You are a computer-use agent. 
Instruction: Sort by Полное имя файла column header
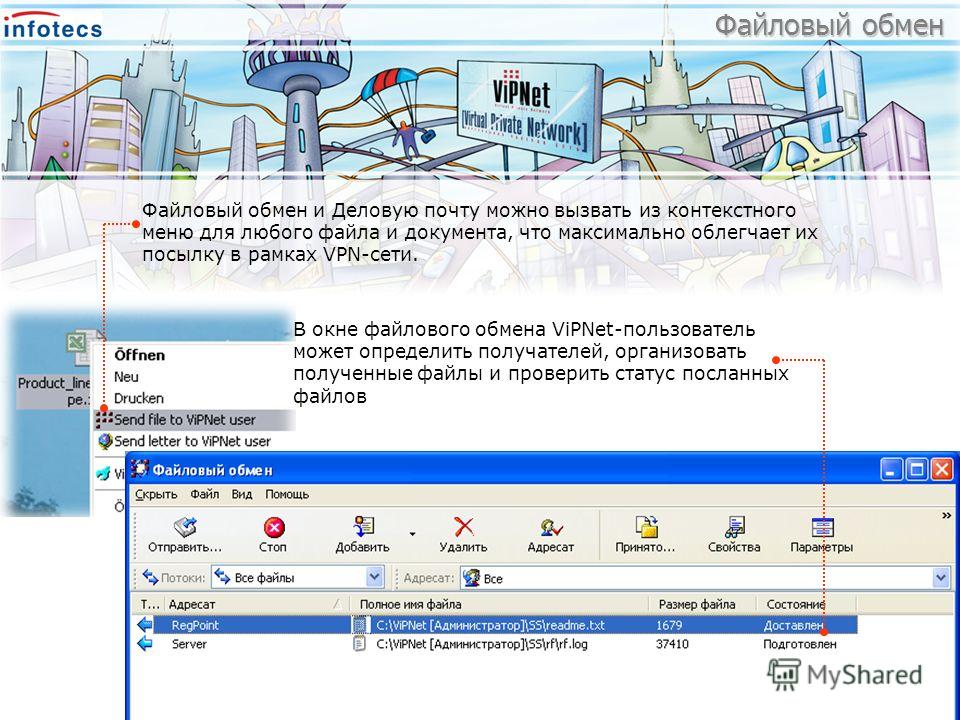tap(501, 604)
